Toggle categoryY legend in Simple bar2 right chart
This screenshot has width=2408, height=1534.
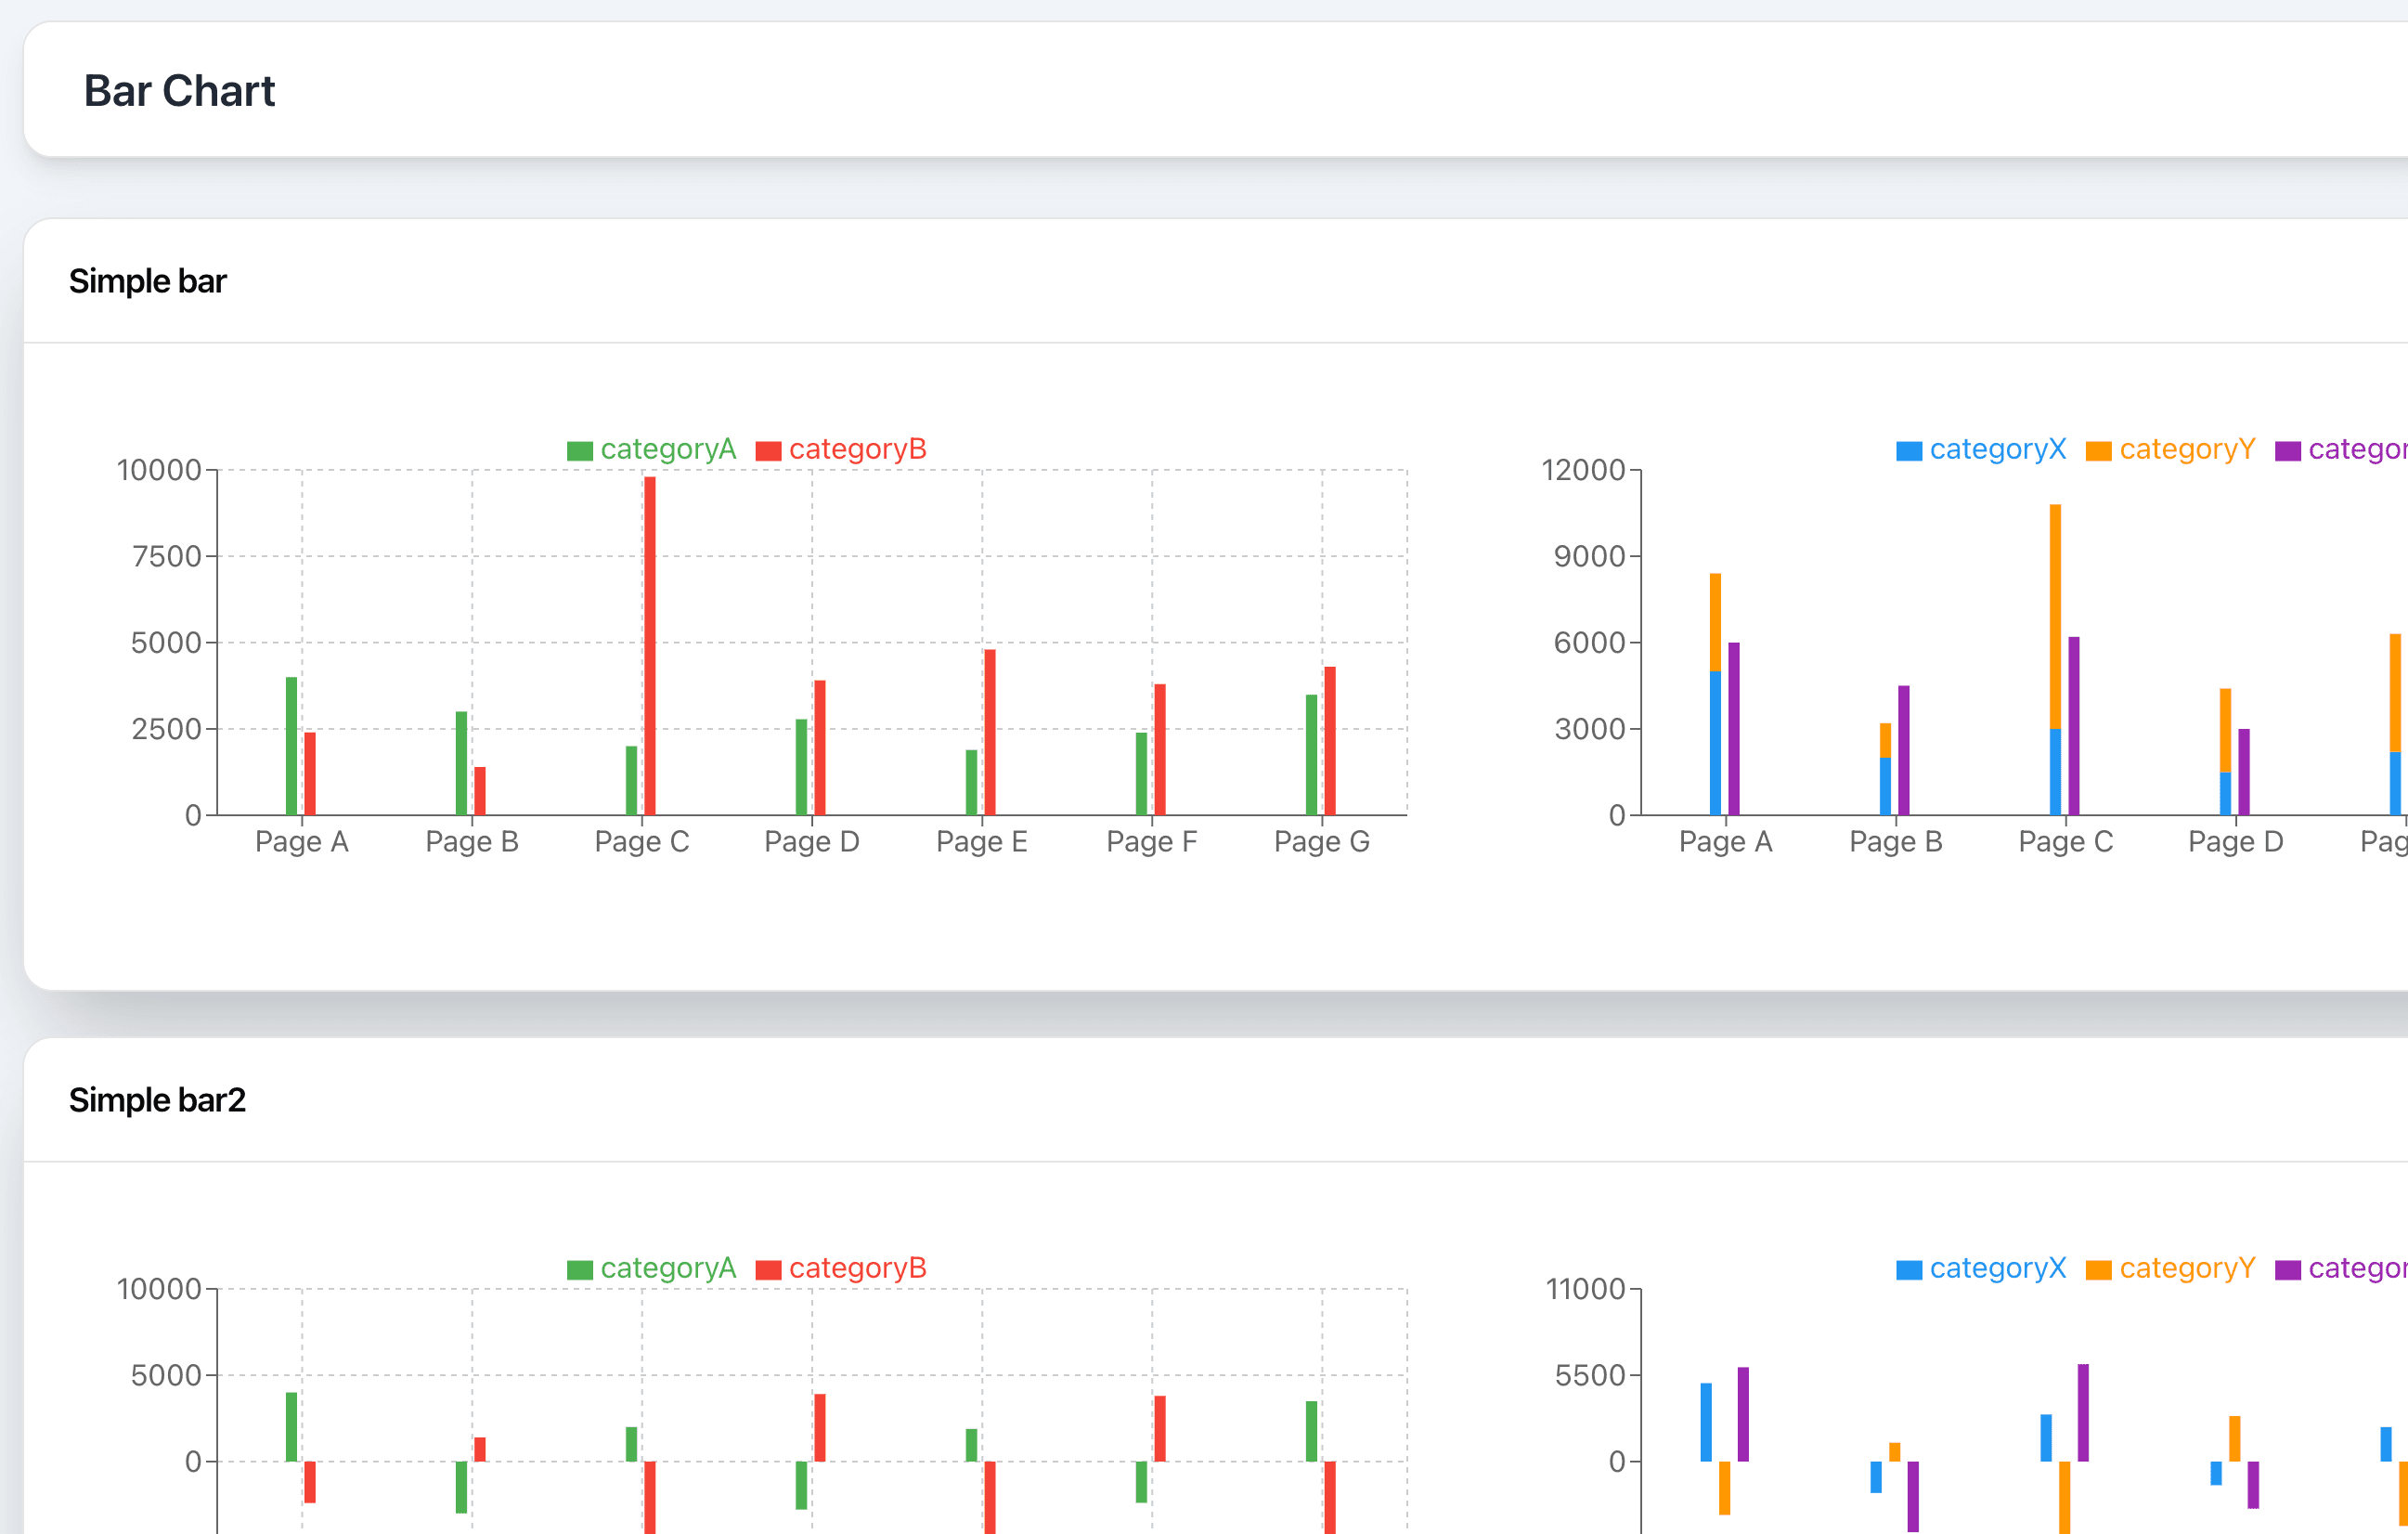(2171, 1269)
